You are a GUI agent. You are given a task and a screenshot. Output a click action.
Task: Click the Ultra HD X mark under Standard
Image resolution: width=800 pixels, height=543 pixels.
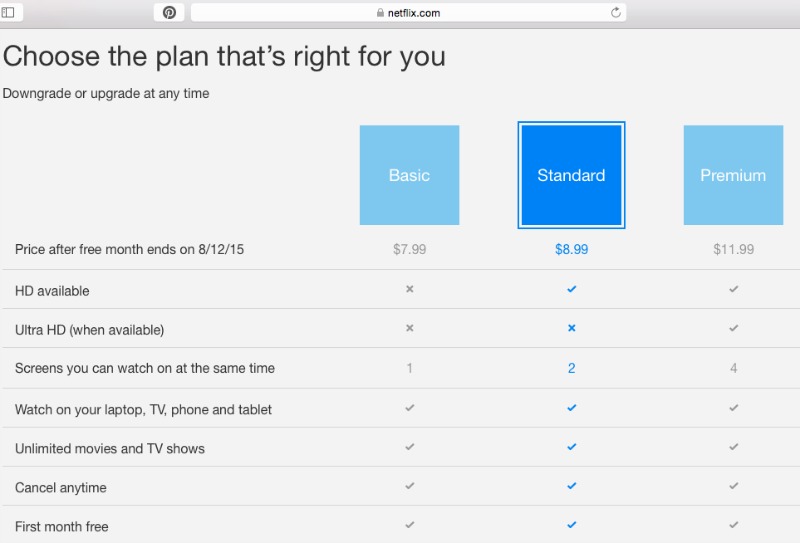tap(571, 328)
